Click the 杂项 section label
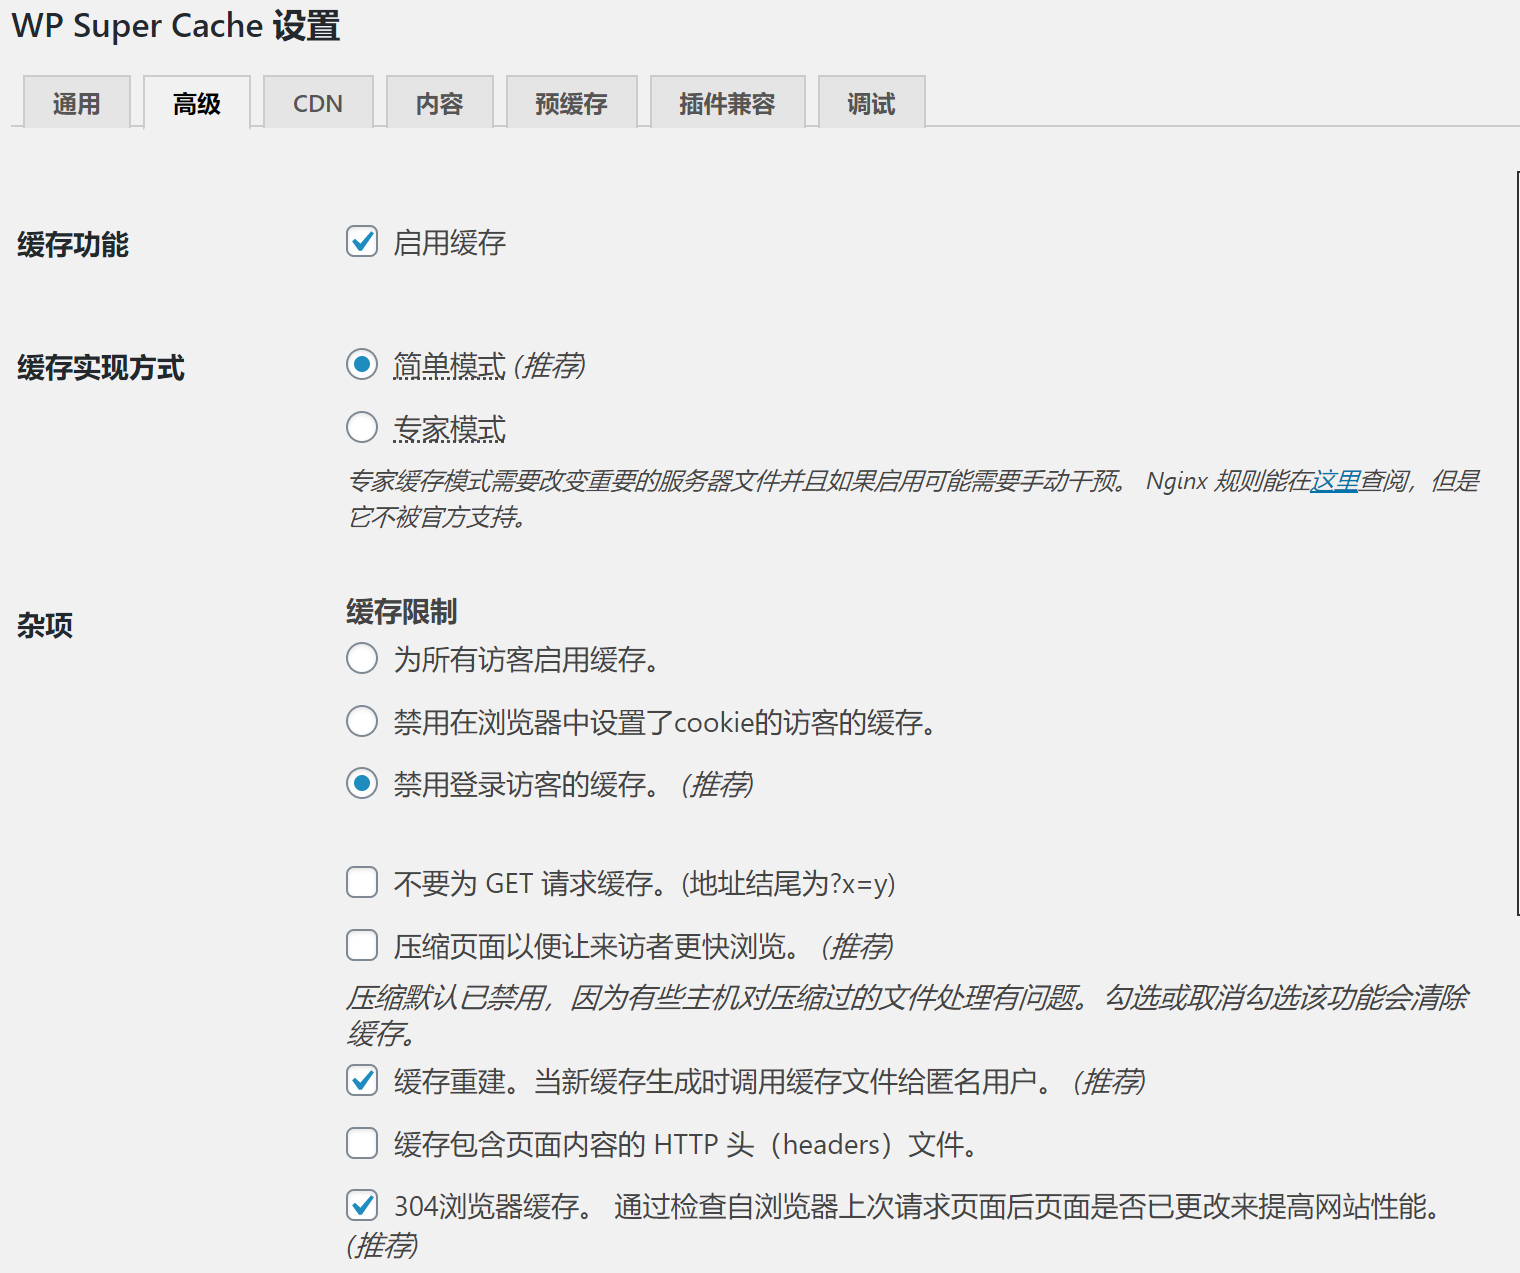Screen dimensions: 1520x1273 point(45,625)
